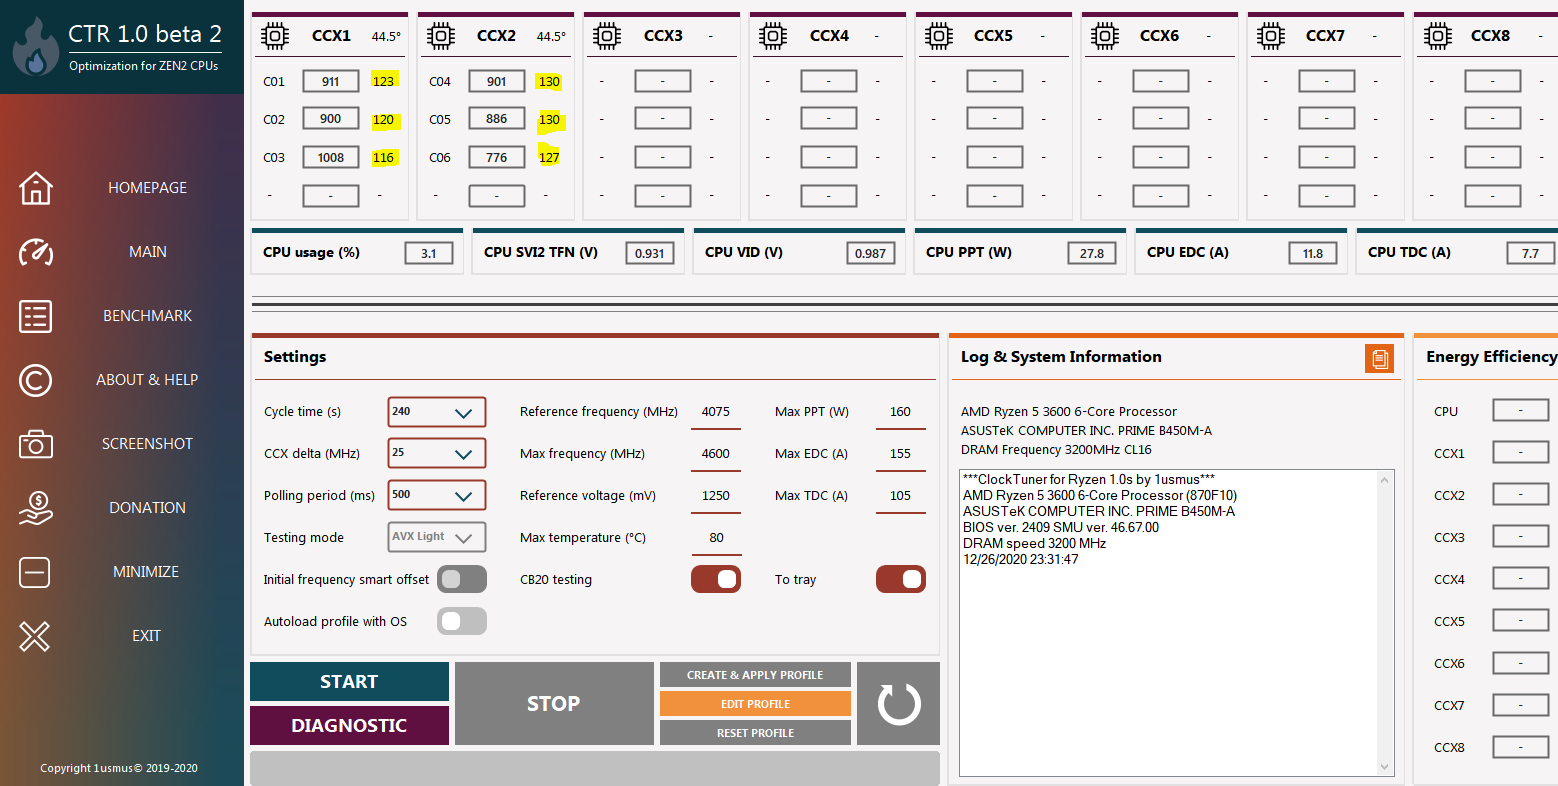Click the CCX7 chip icon
This screenshot has height=786, width=1558.
(1271, 36)
